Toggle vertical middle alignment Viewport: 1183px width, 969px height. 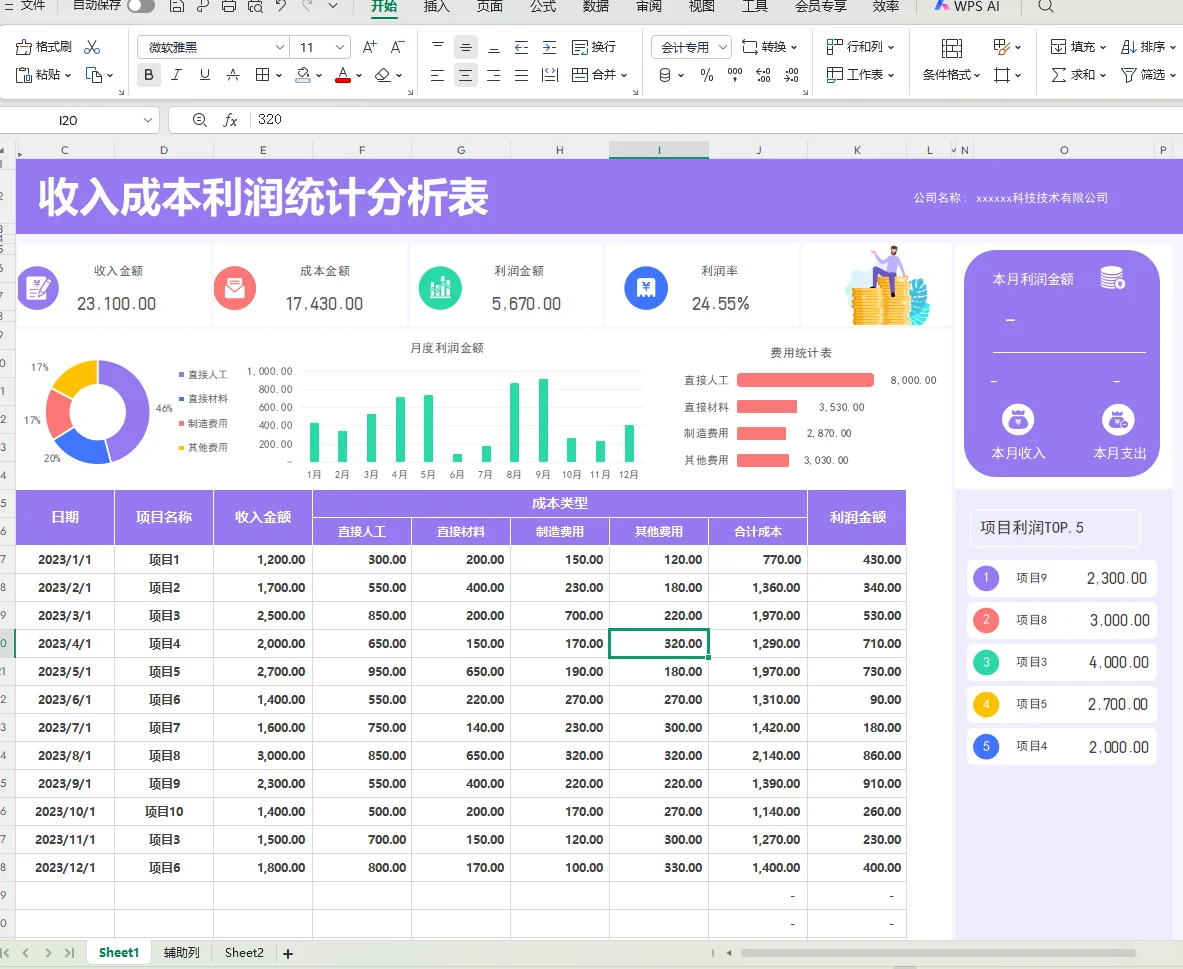point(466,47)
